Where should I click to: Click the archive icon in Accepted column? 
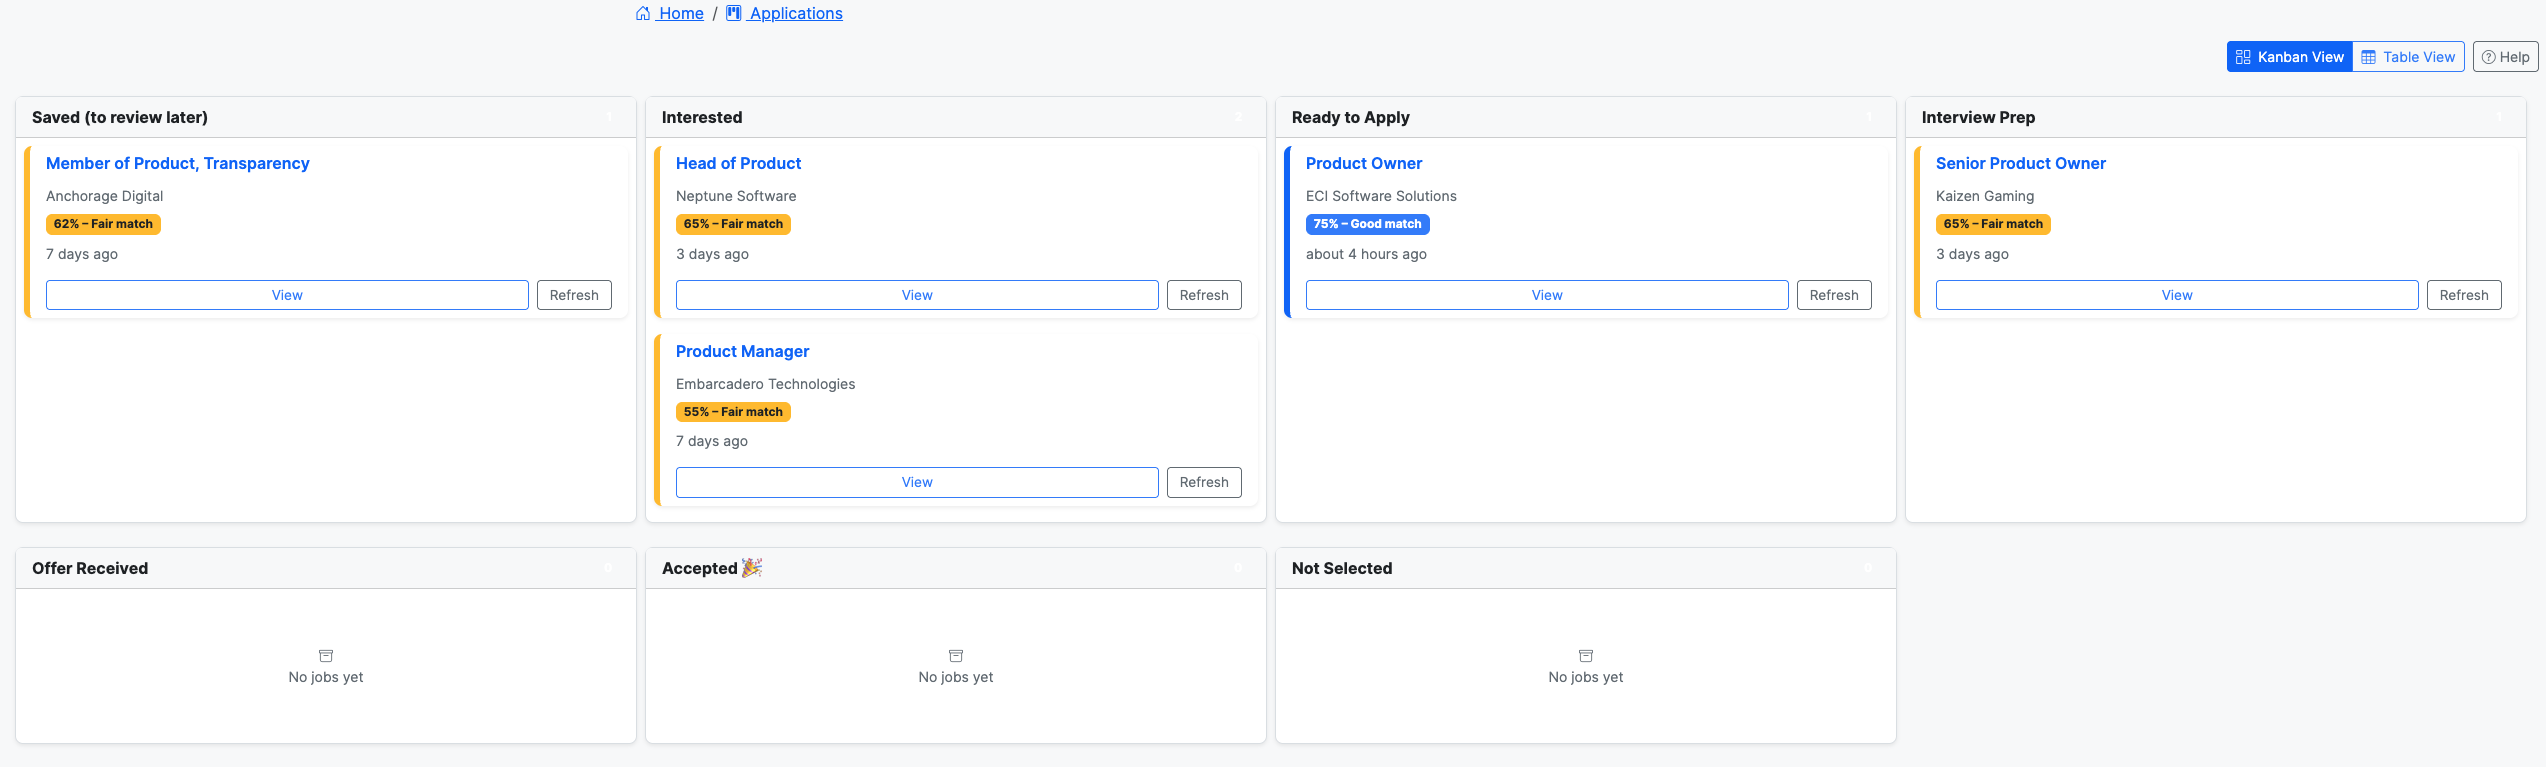click(956, 656)
